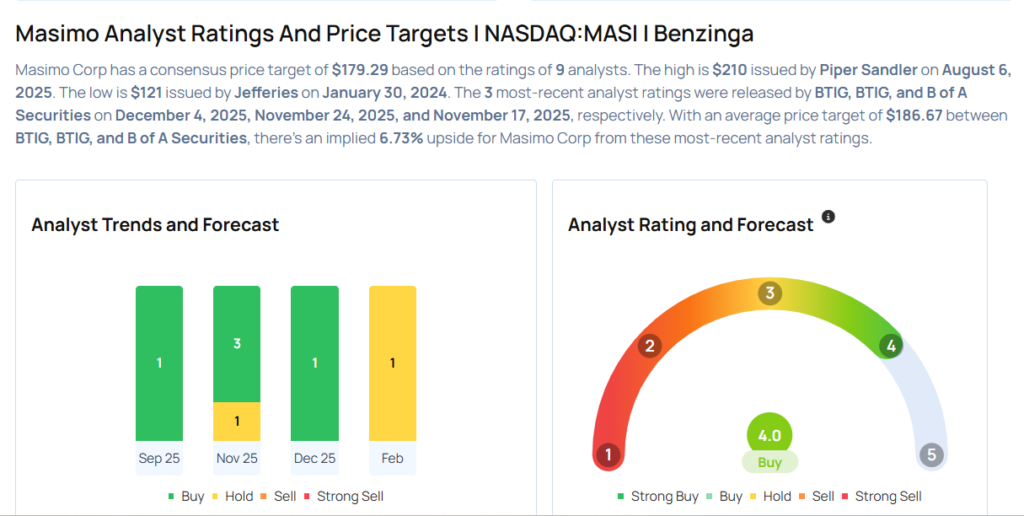Click the green 4.0 rating bubble
The image size is (1024, 516).
coord(769,436)
